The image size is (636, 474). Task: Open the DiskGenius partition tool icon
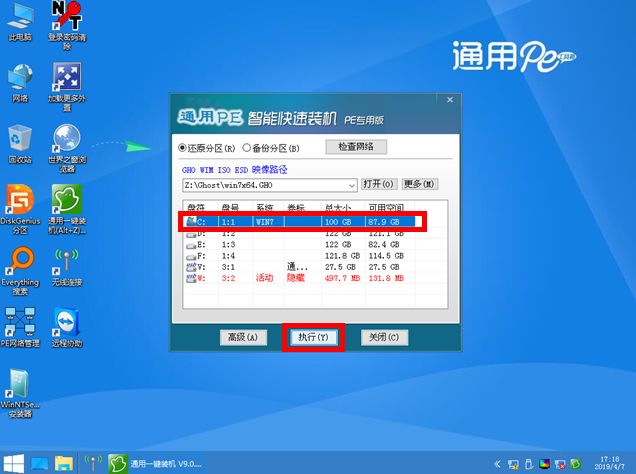point(20,198)
